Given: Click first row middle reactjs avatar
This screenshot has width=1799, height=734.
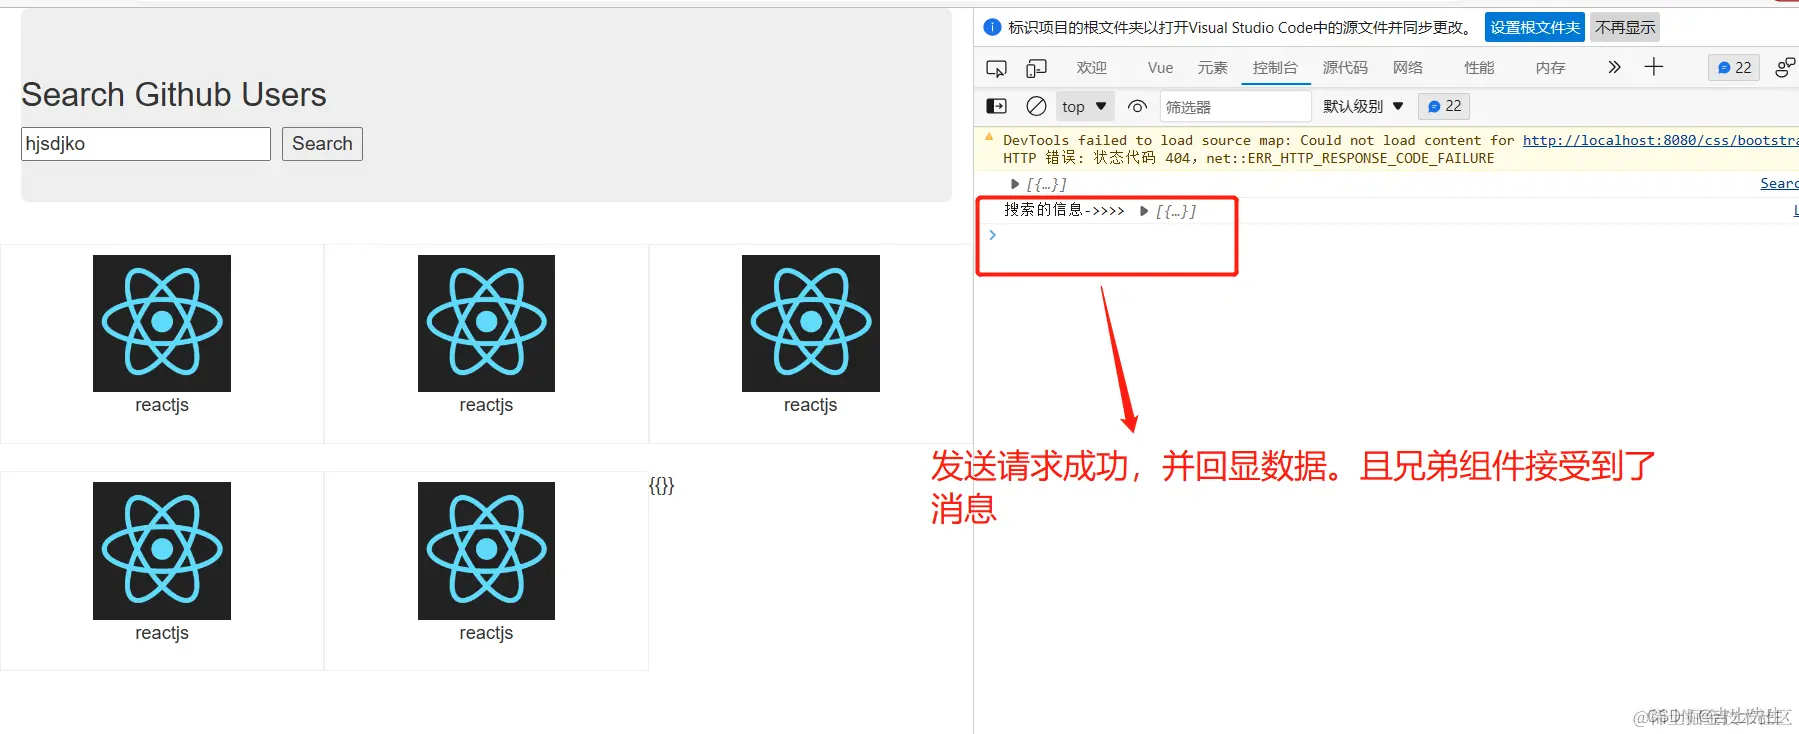Looking at the screenshot, I should 486,323.
